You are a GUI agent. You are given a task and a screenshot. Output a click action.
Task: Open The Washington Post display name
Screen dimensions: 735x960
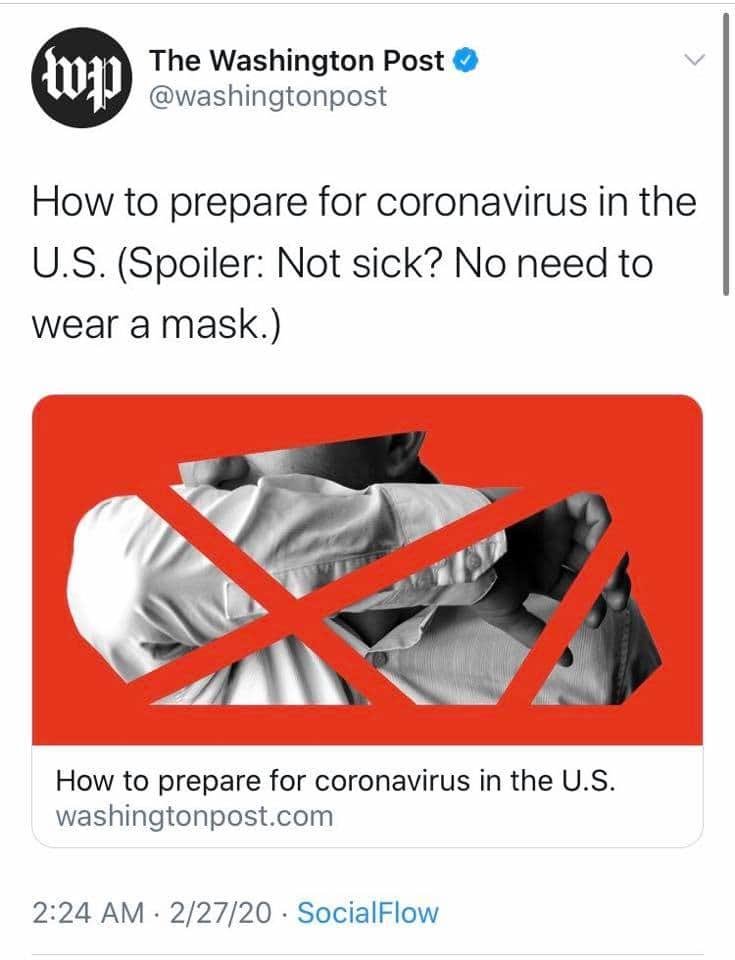297,60
